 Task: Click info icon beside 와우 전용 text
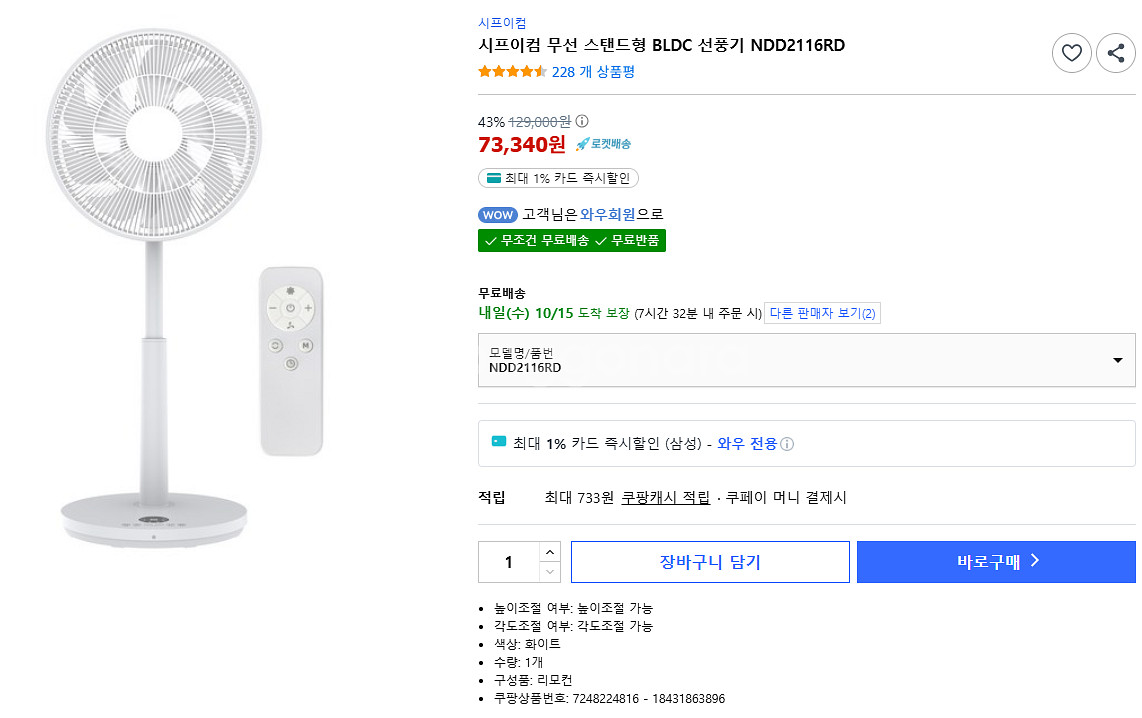[x=789, y=445]
